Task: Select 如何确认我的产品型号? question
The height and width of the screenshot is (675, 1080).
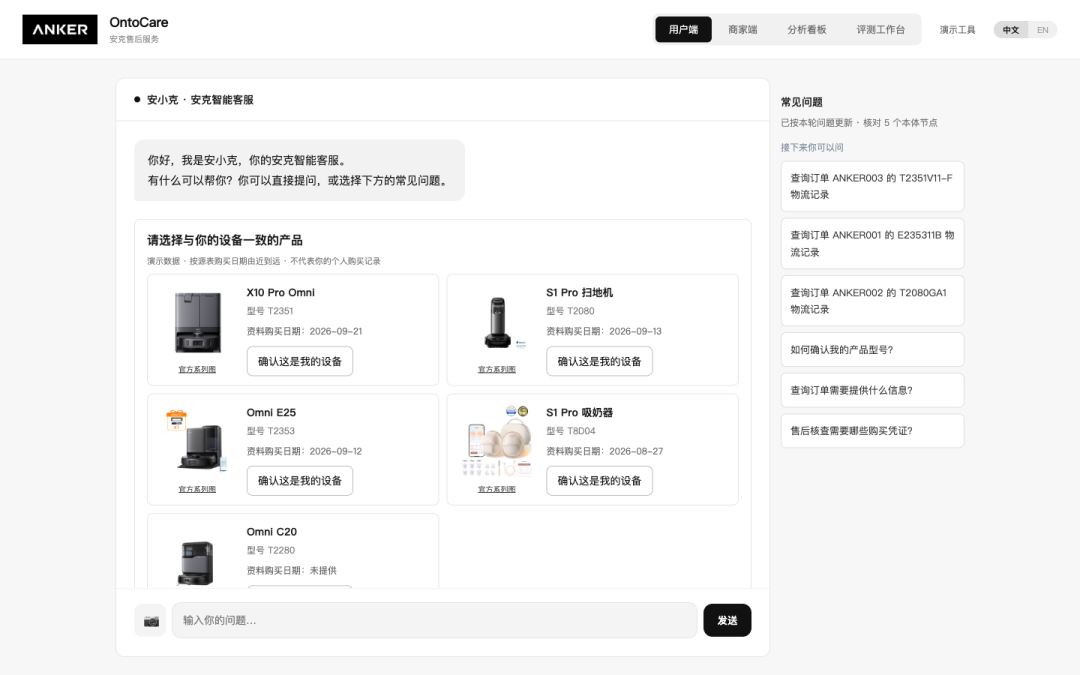Action: [x=872, y=350]
